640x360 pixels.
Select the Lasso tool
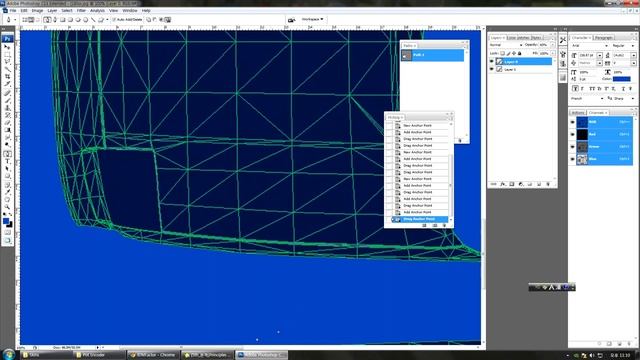point(7,62)
